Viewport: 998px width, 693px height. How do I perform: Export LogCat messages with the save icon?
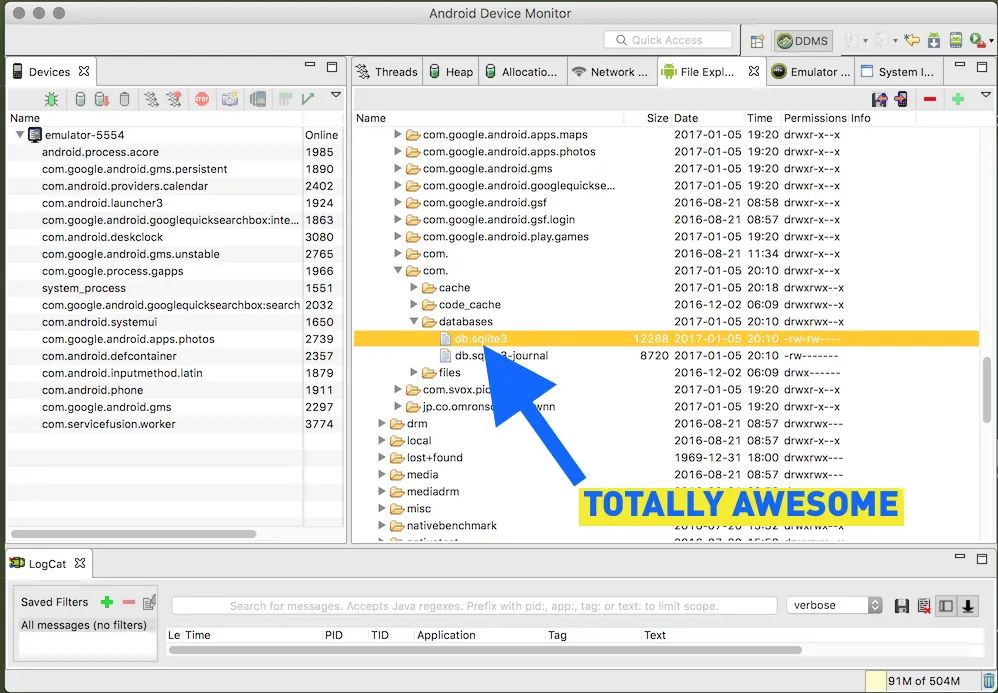tap(901, 606)
